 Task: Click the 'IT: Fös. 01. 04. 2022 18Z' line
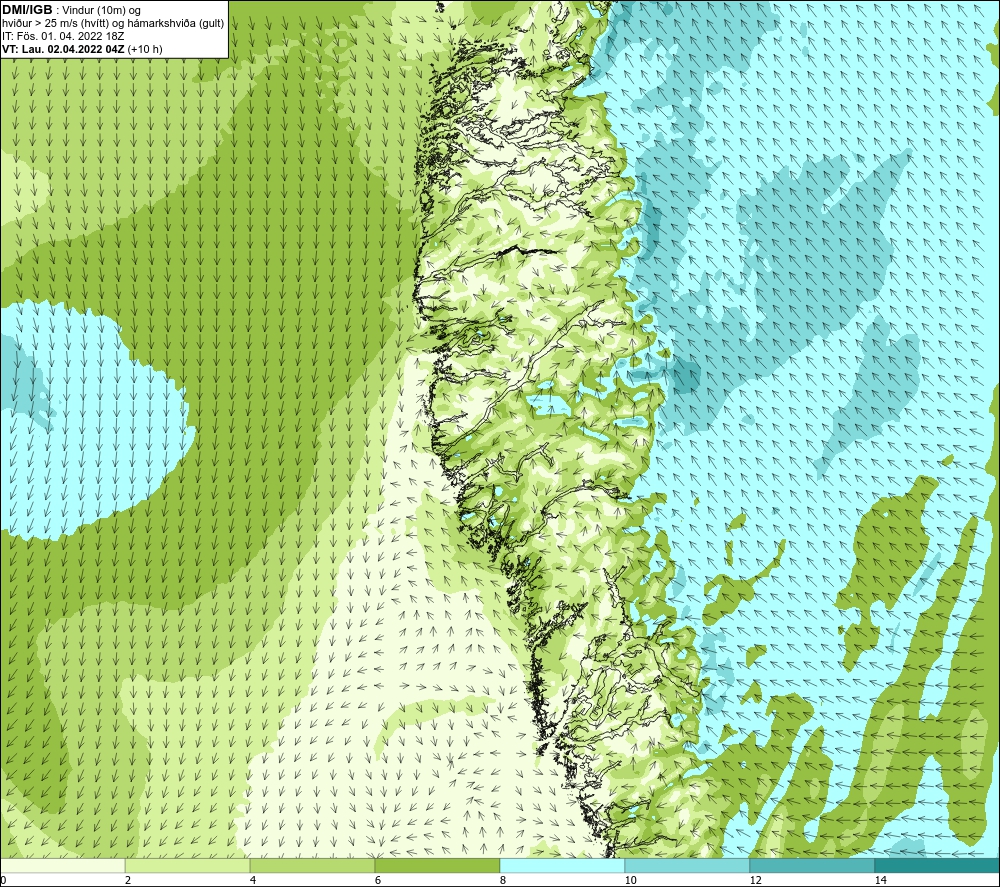coord(63,36)
